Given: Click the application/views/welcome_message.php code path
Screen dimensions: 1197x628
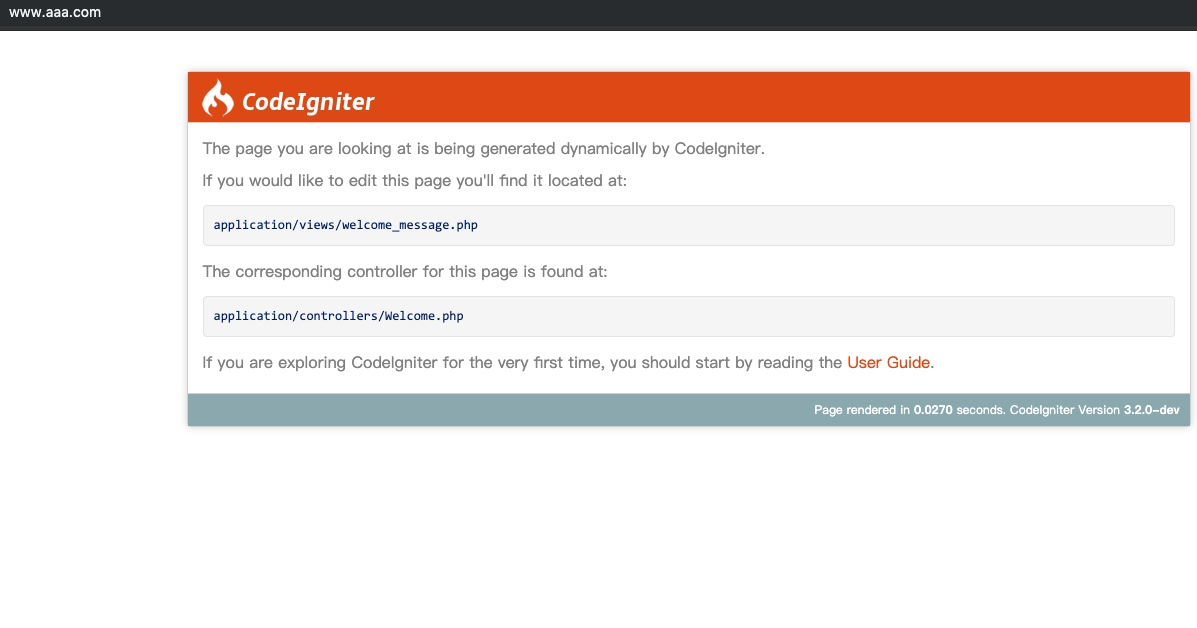Looking at the screenshot, I should coord(345,225).
